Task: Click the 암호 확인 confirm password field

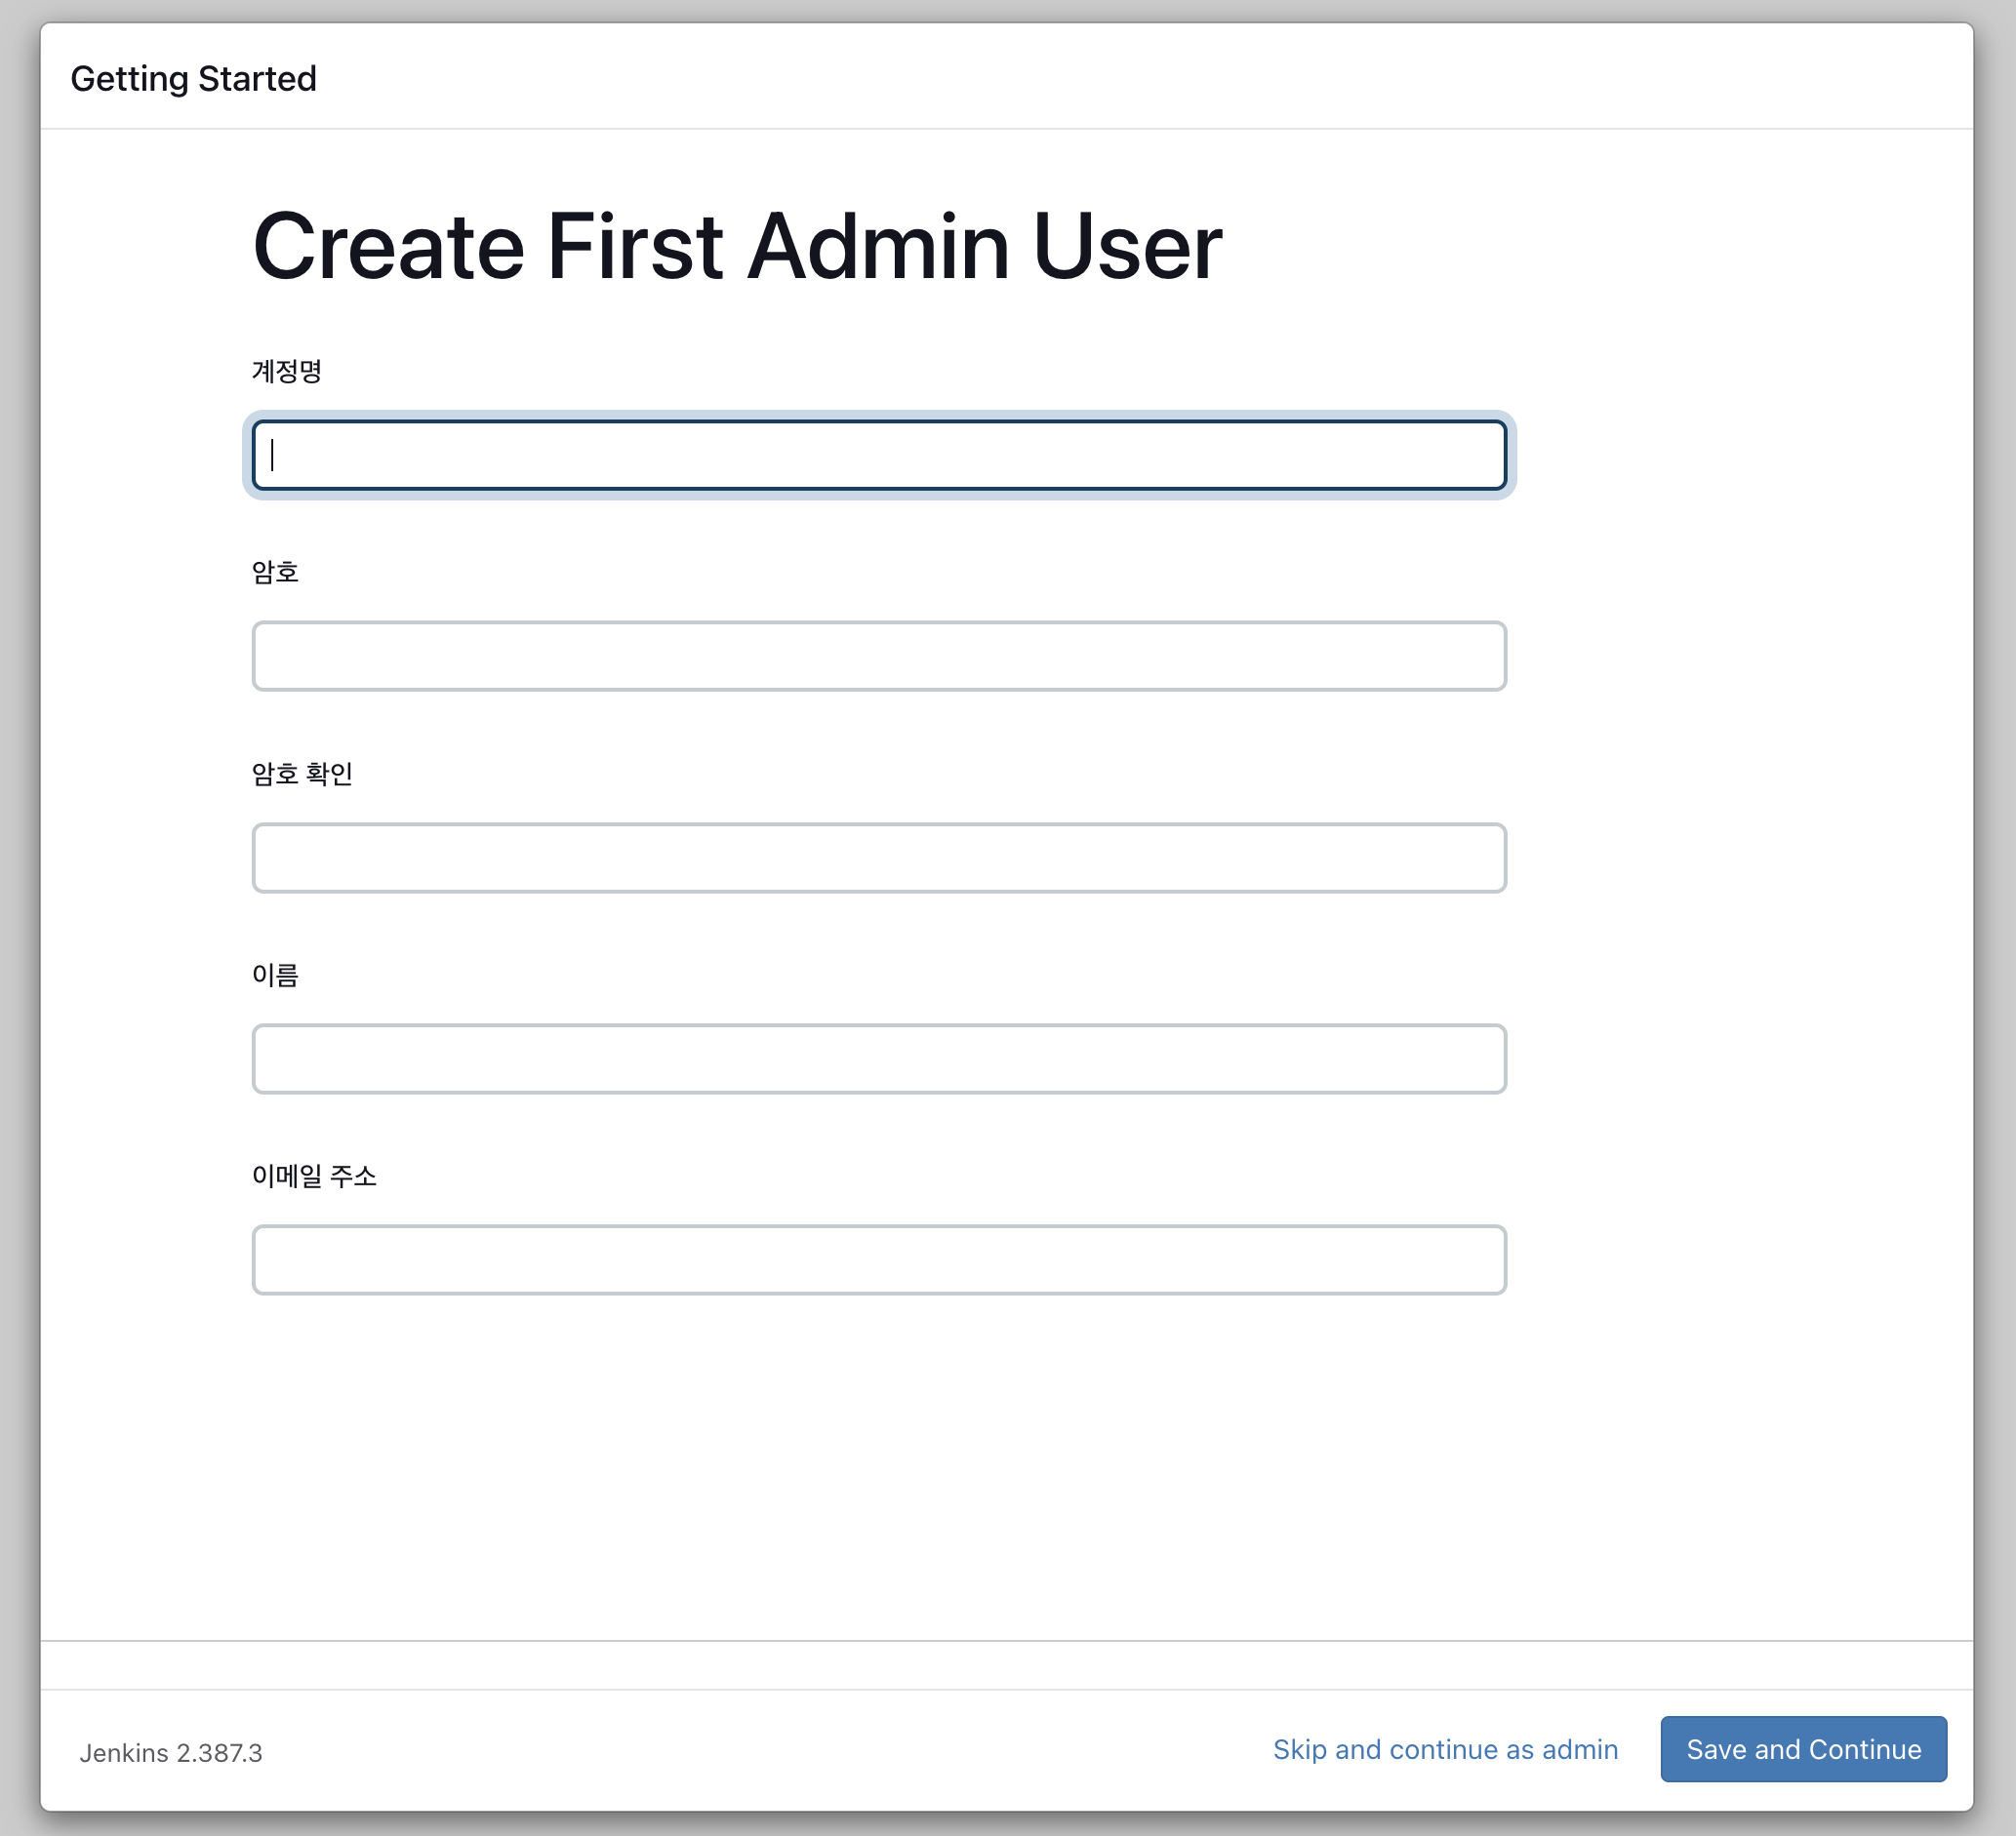Action: [878, 857]
